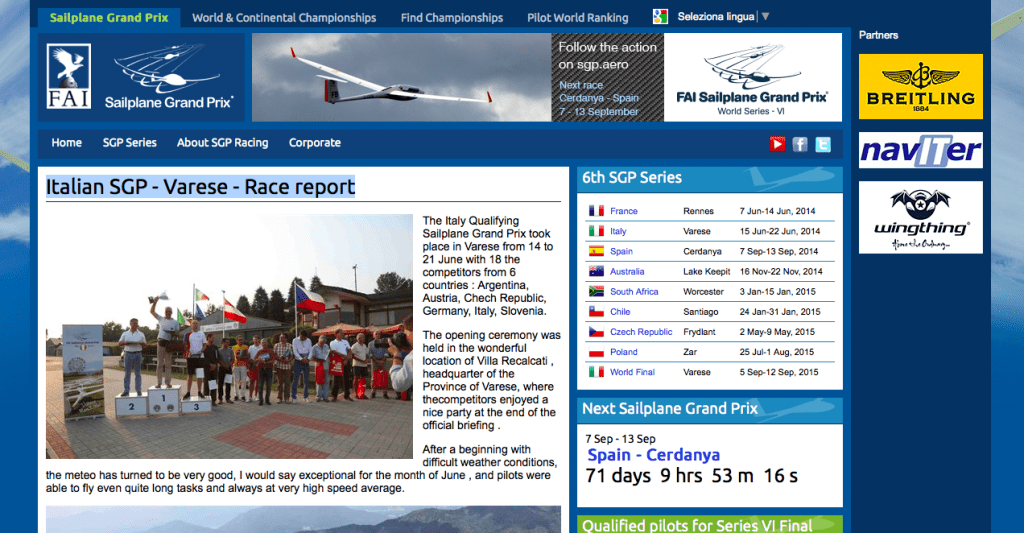
Task: Click the Wingthing partner logo
Action: 920,217
